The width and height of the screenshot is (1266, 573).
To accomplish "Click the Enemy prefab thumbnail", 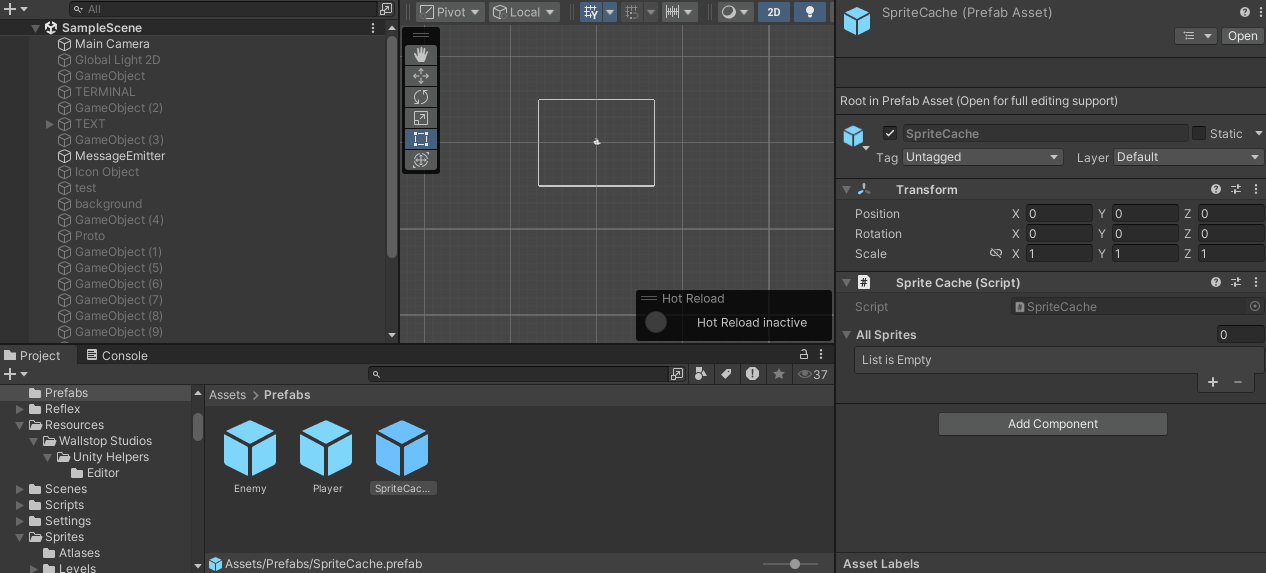I will [250, 448].
